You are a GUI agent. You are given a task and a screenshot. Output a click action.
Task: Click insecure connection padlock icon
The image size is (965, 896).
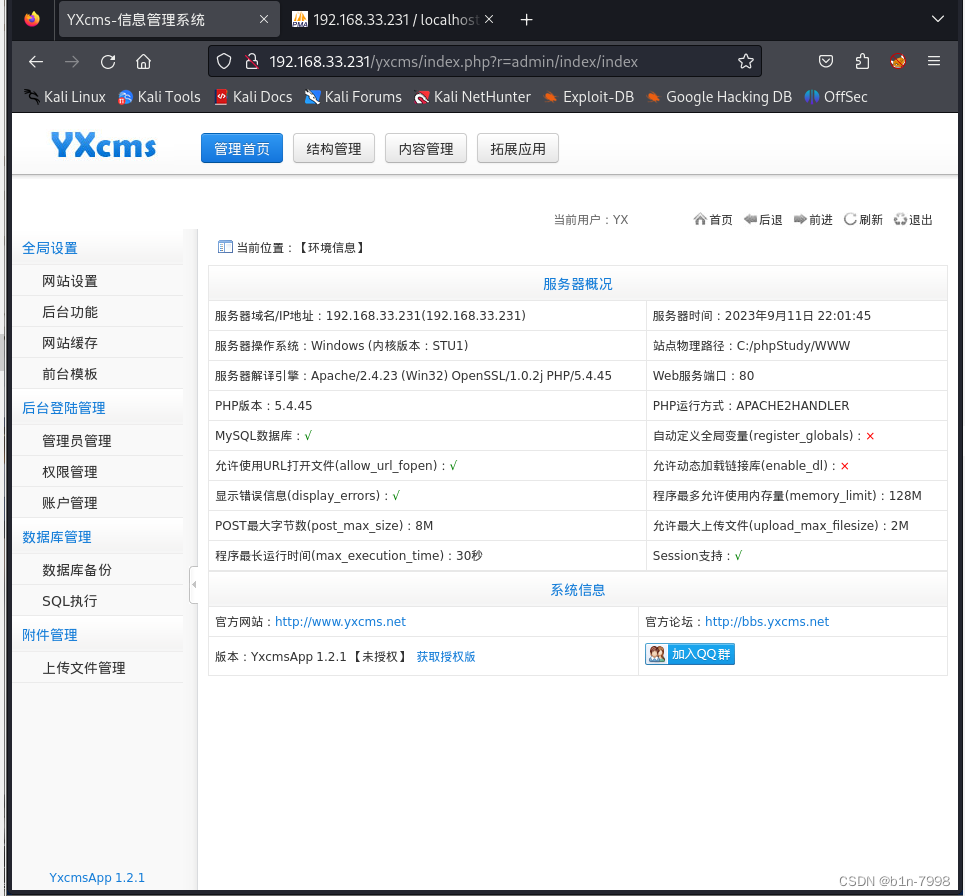point(251,62)
